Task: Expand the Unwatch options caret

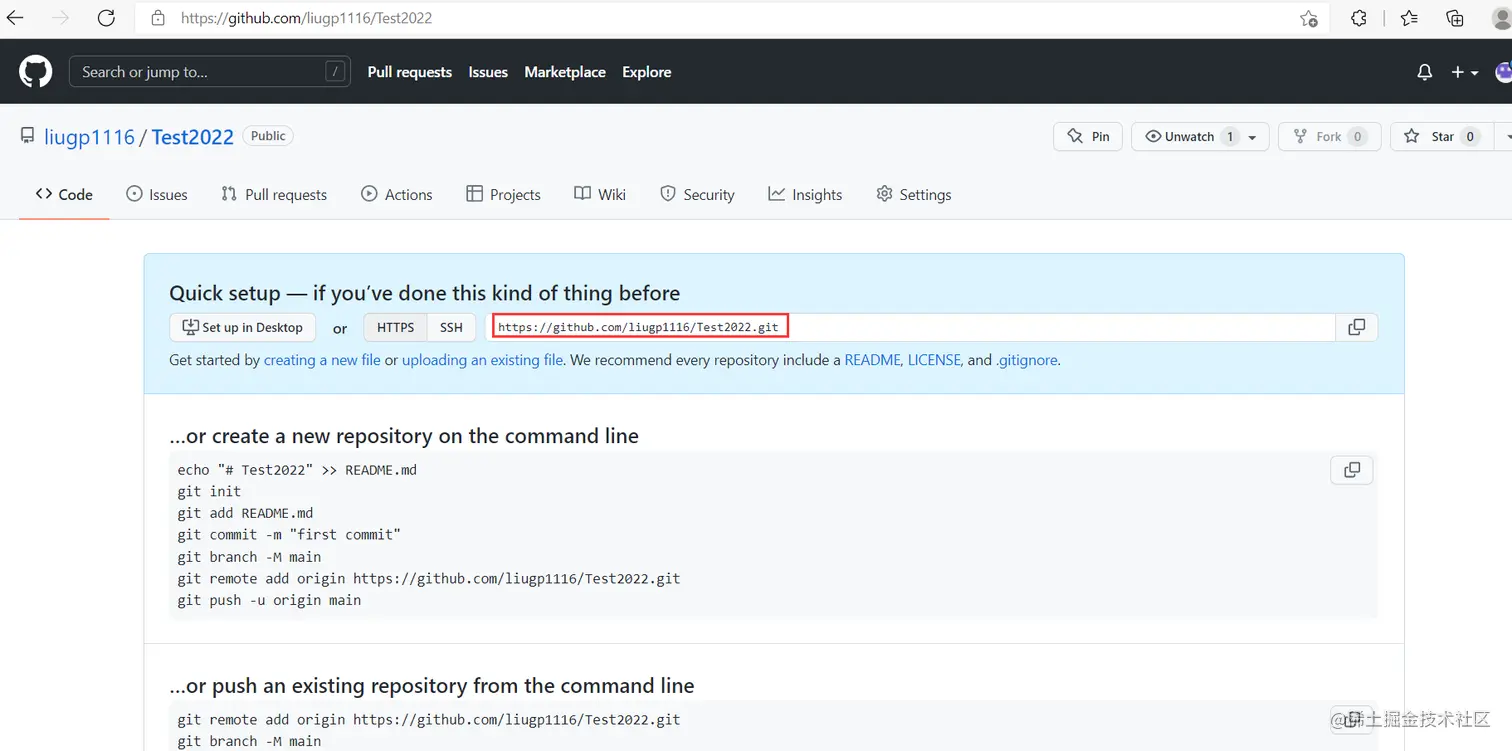Action: (1253, 137)
